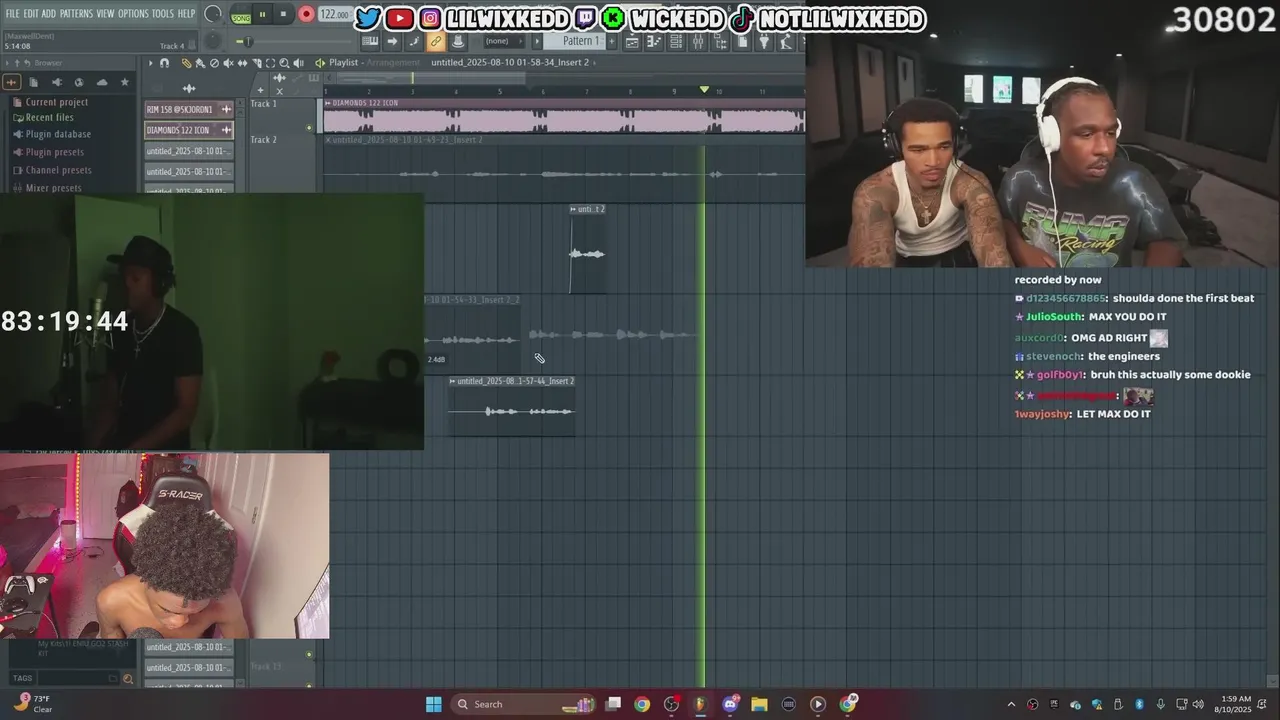Image resolution: width=1280 pixels, height=720 pixels.
Task: Choose the Select tool in Playlist toolbar
Action: click(270, 63)
